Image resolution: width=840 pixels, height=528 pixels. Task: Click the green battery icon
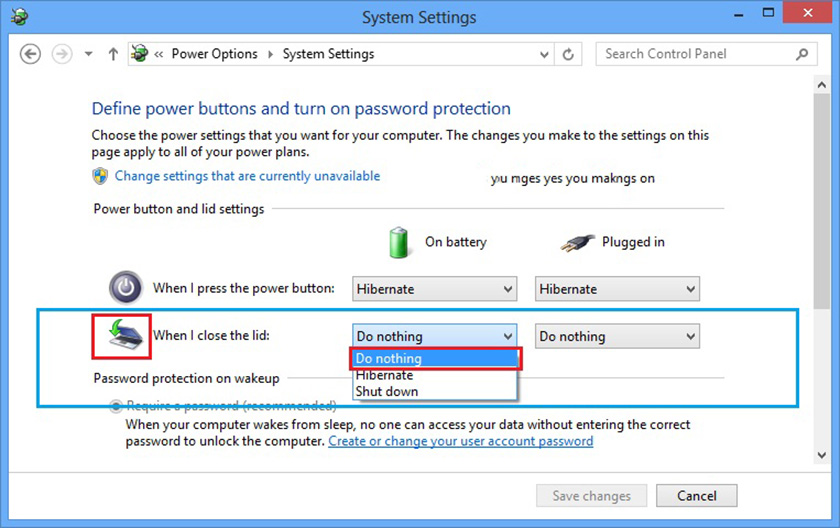click(x=400, y=242)
